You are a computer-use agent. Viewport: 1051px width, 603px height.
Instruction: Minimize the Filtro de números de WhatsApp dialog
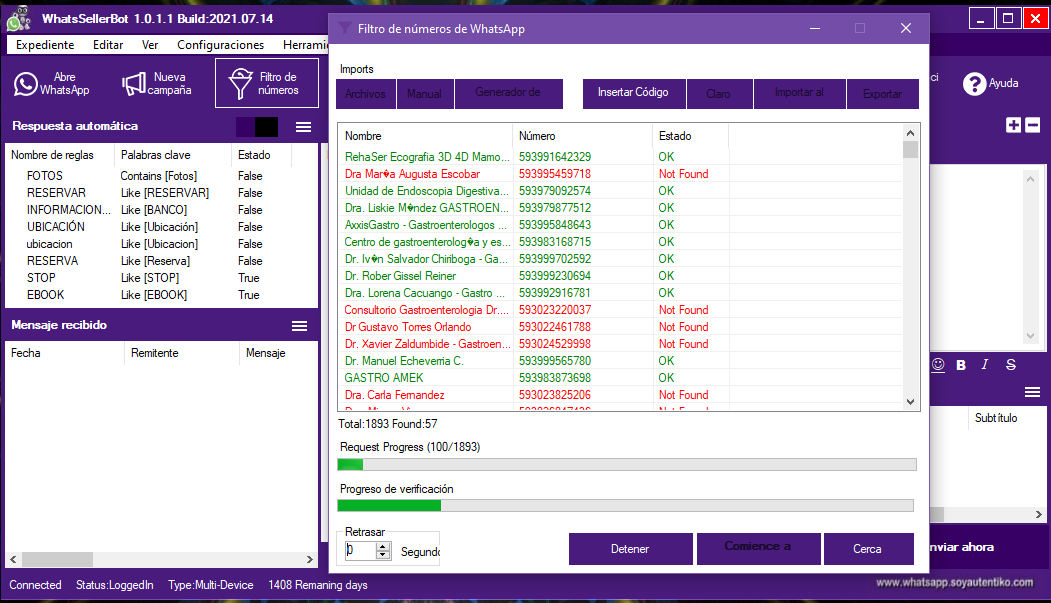pos(815,28)
